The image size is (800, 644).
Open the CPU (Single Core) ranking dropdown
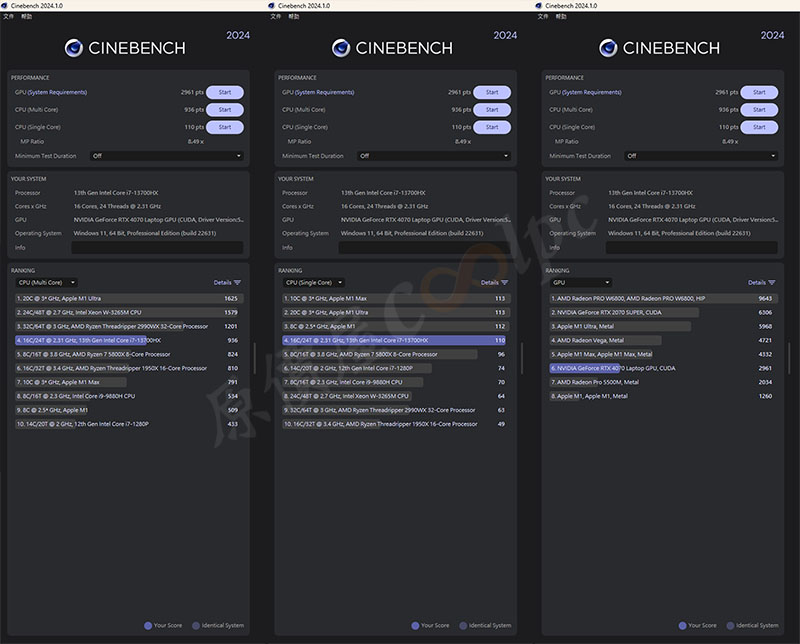[314, 282]
